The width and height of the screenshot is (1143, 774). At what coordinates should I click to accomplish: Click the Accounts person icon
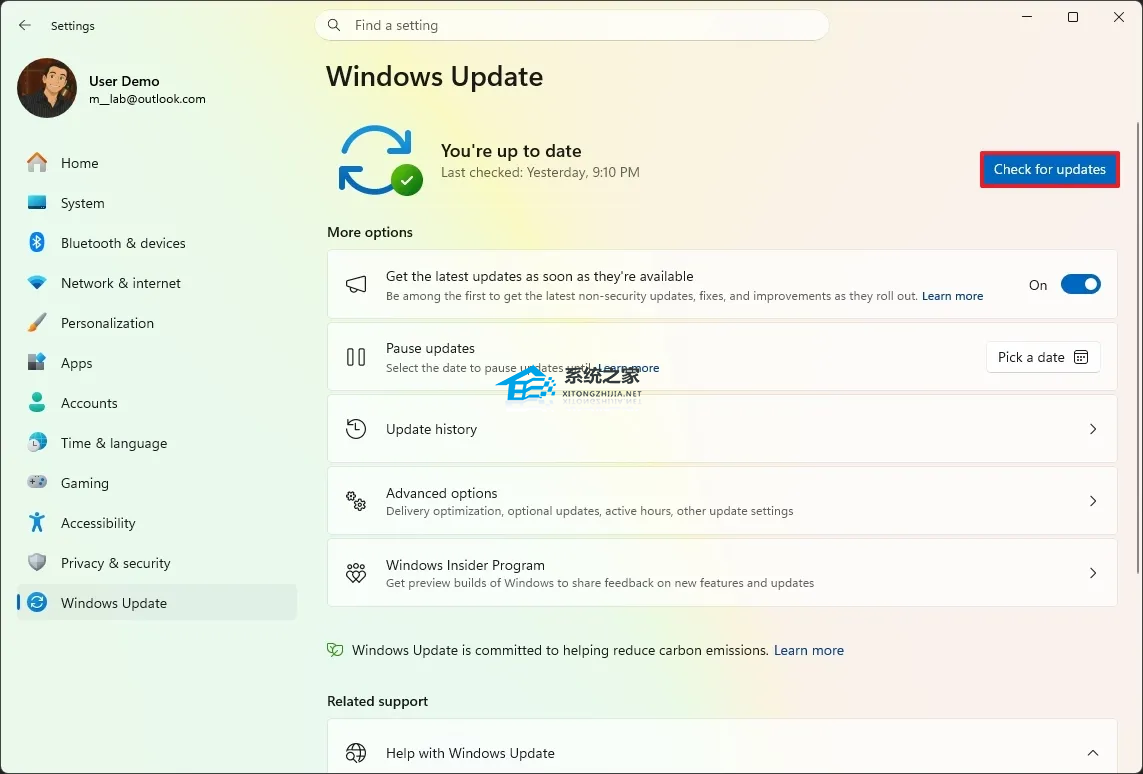36,402
